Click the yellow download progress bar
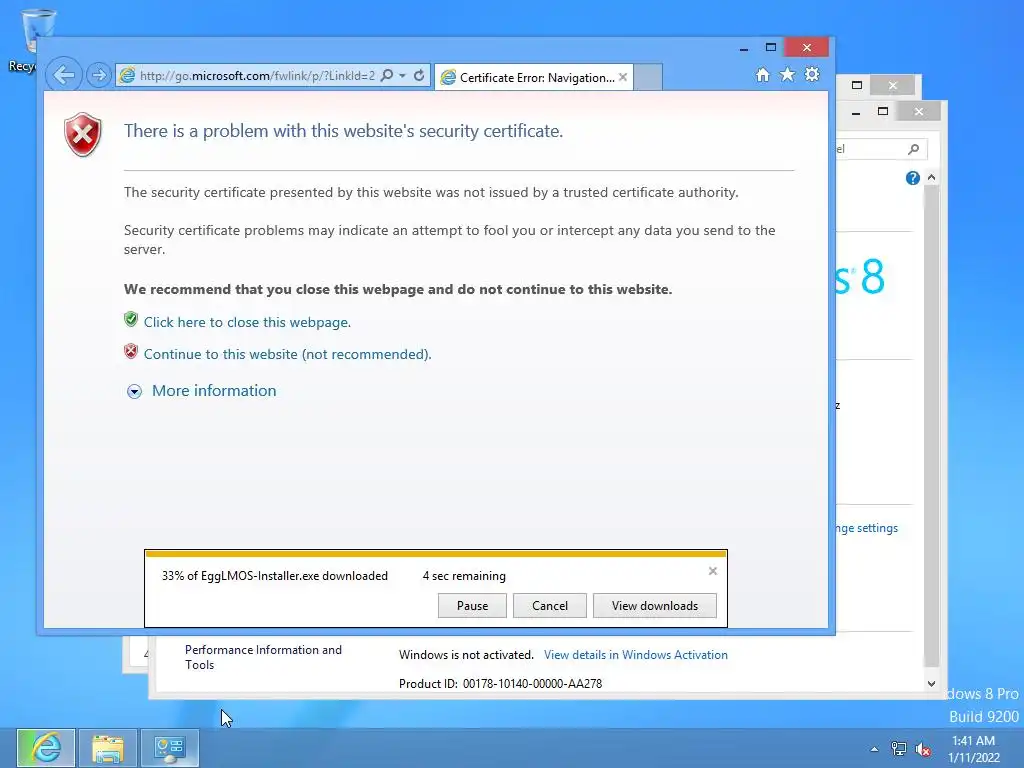Screen dimensions: 1024x768 pos(436,554)
